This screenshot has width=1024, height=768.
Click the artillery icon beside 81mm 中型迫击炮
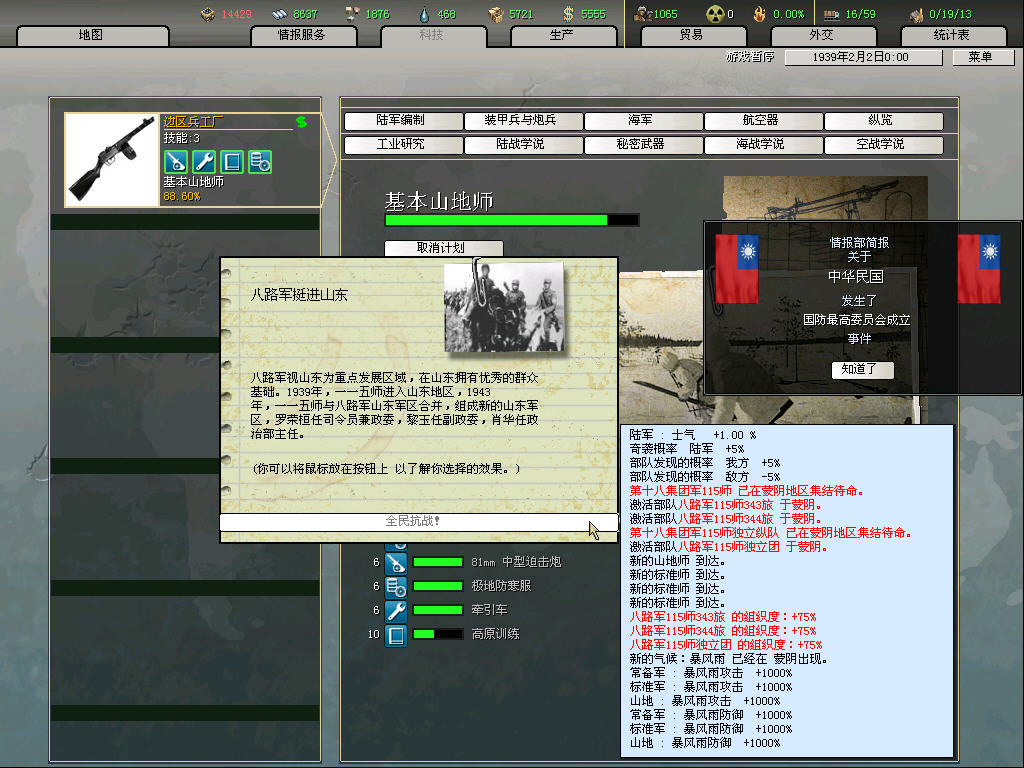396,563
